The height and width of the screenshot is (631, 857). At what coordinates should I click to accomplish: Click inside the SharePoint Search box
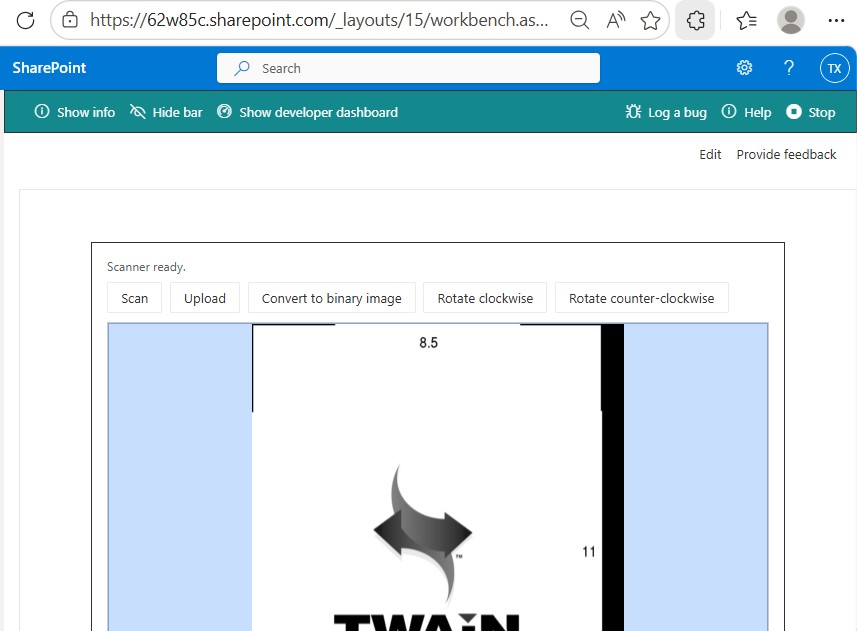coord(408,68)
